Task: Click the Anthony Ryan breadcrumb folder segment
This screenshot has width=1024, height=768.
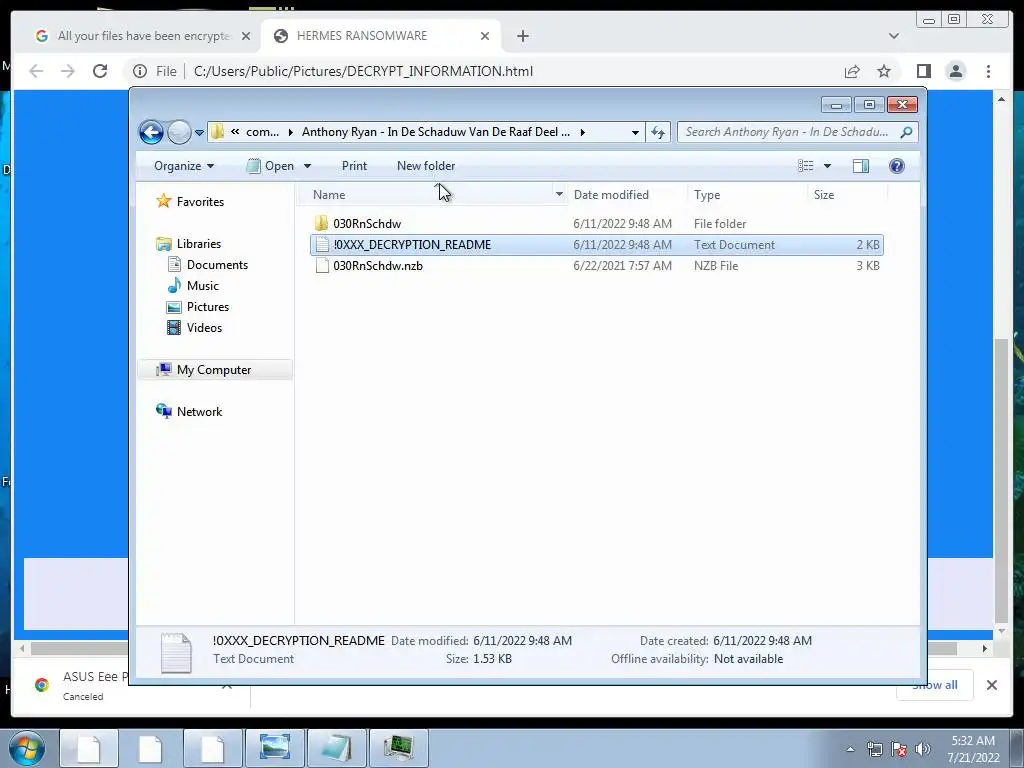Action: 436,132
